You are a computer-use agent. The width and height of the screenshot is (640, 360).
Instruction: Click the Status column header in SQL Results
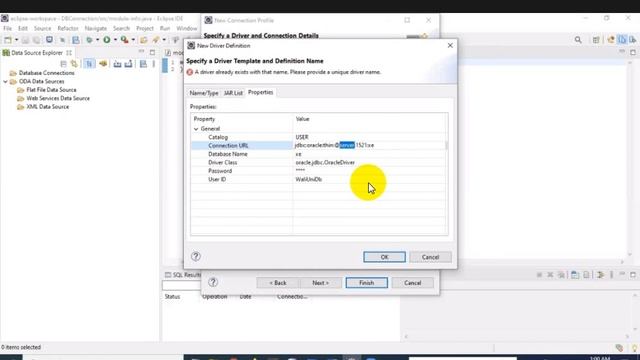click(x=172, y=297)
